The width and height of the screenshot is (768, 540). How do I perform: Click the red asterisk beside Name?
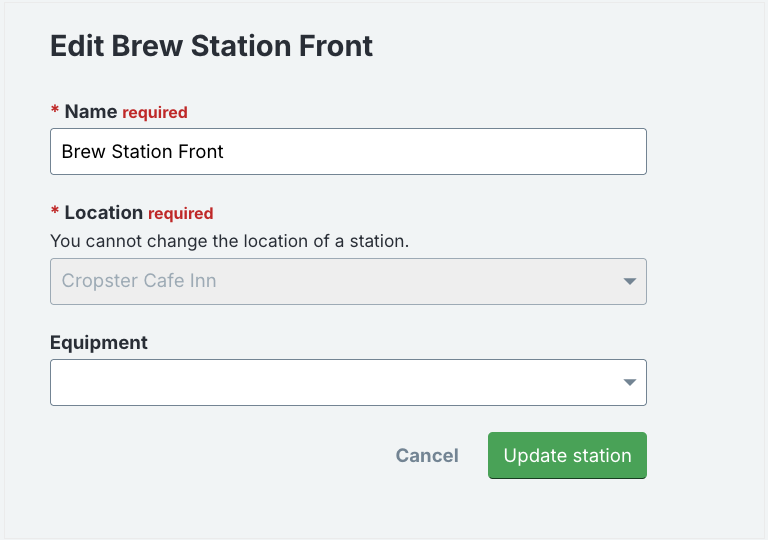pyautogui.click(x=55, y=110)
